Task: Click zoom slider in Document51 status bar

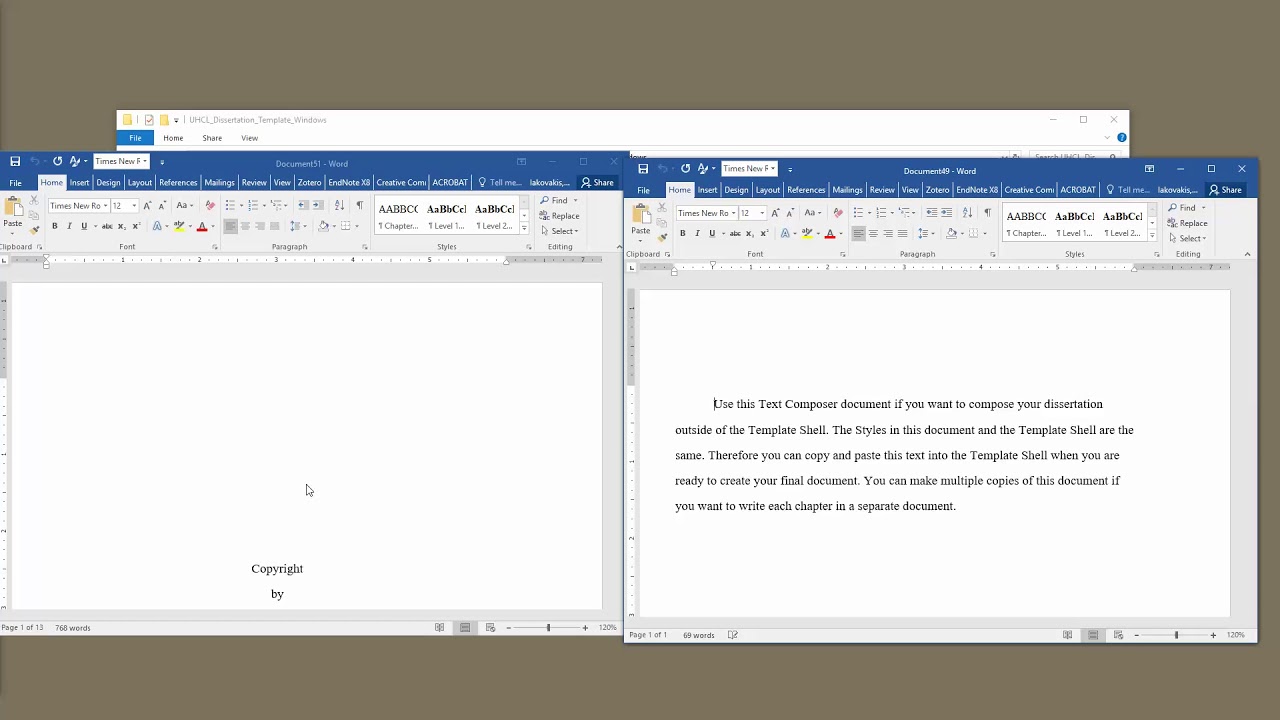Action: pyautogui.click(x=548, y=628)
